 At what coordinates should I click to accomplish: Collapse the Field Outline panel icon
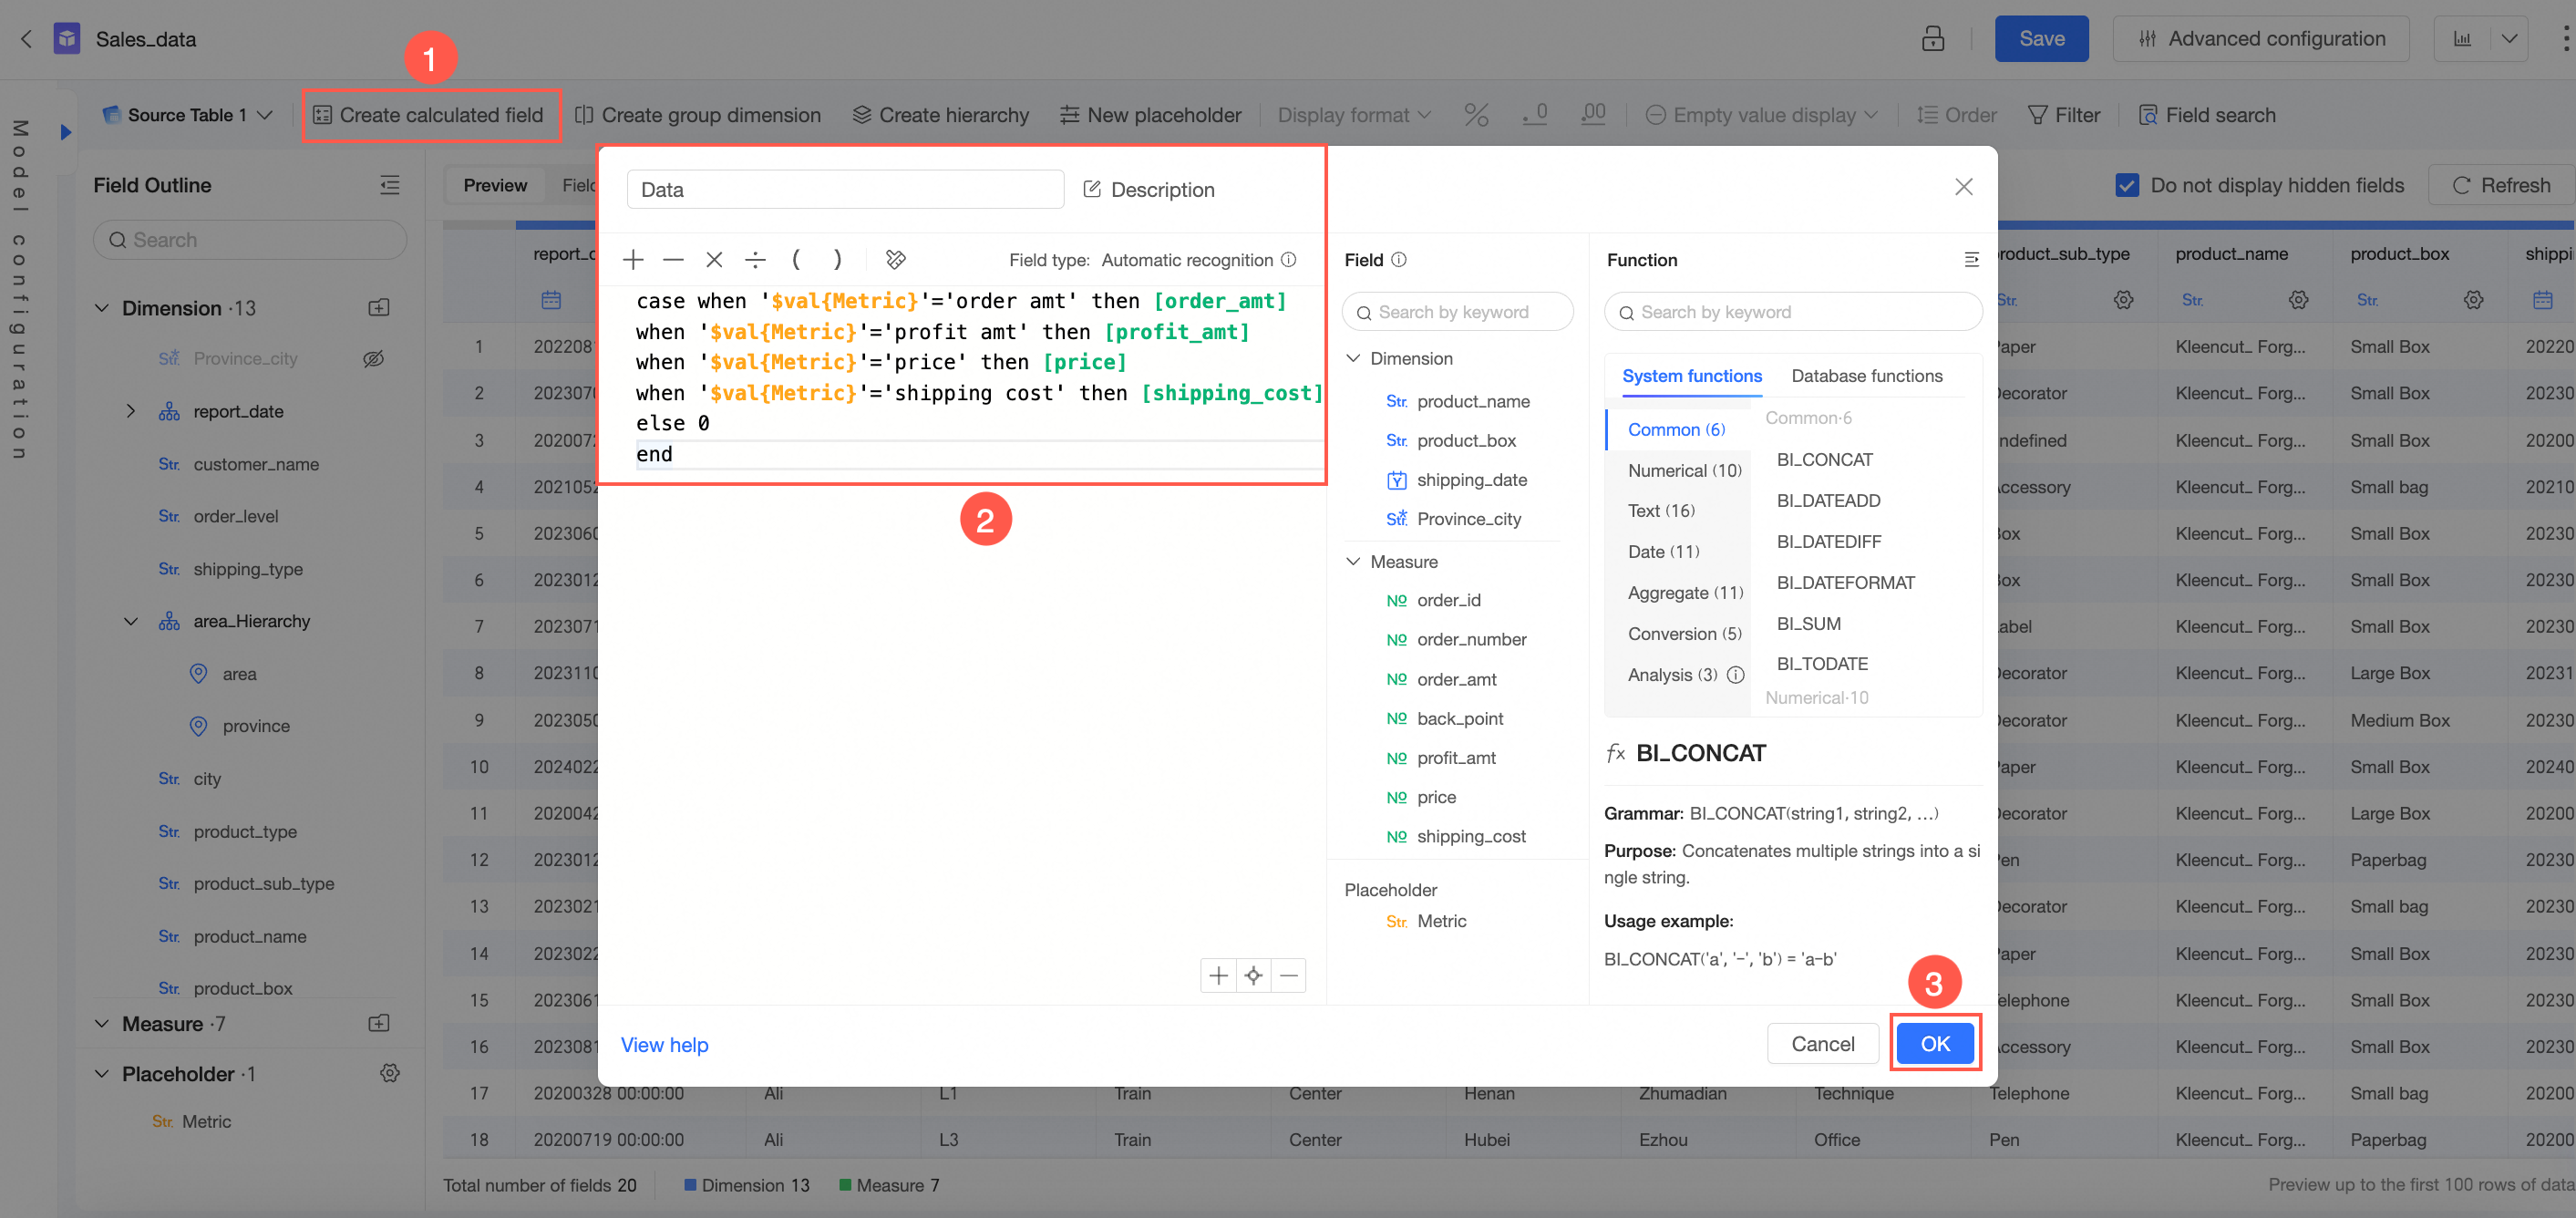390,185
